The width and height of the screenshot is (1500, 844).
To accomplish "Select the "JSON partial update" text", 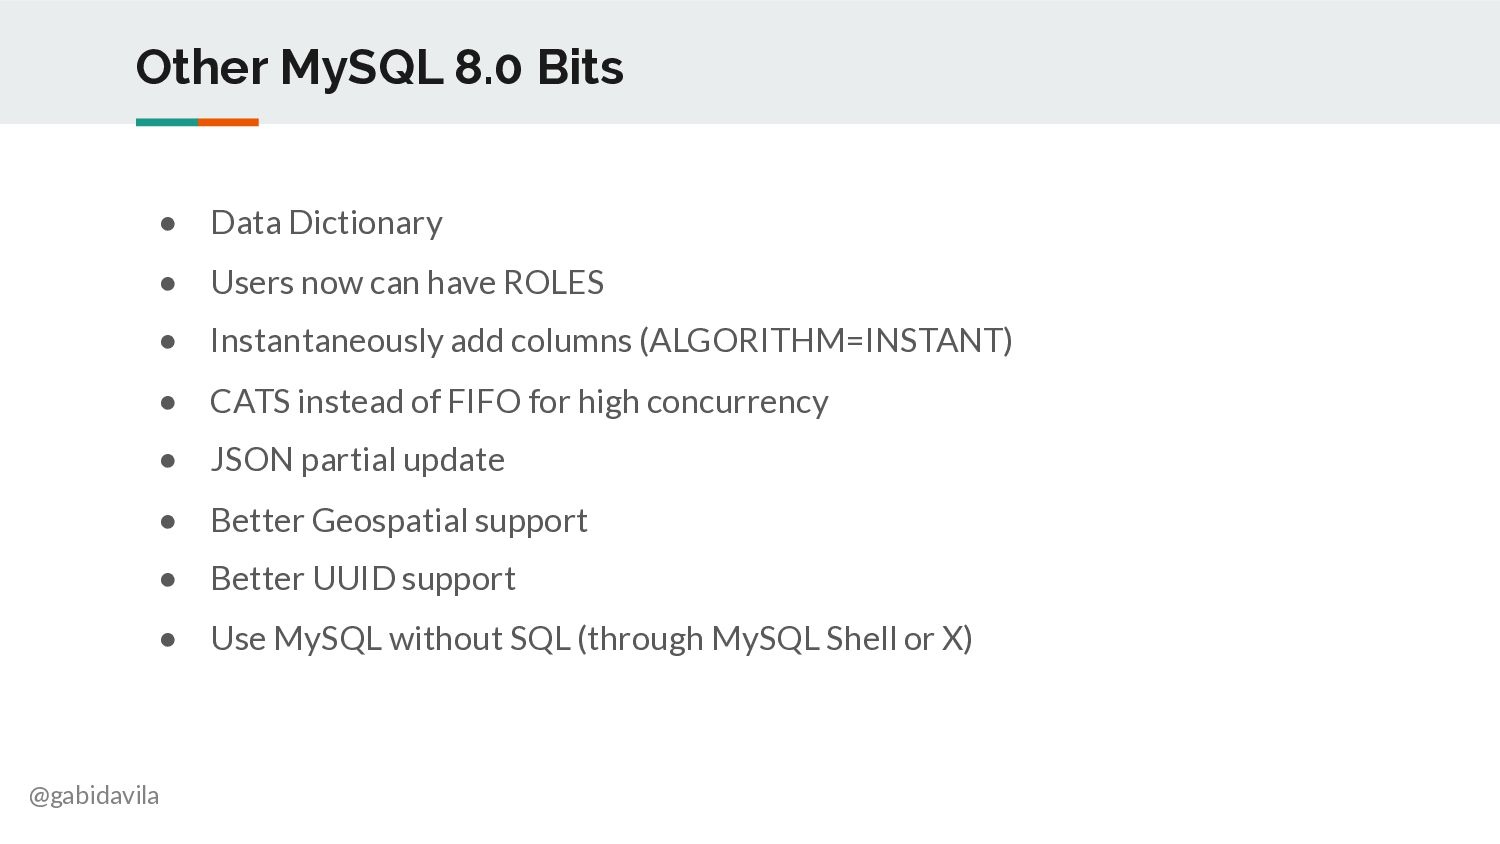I will (x=357, y=460).
